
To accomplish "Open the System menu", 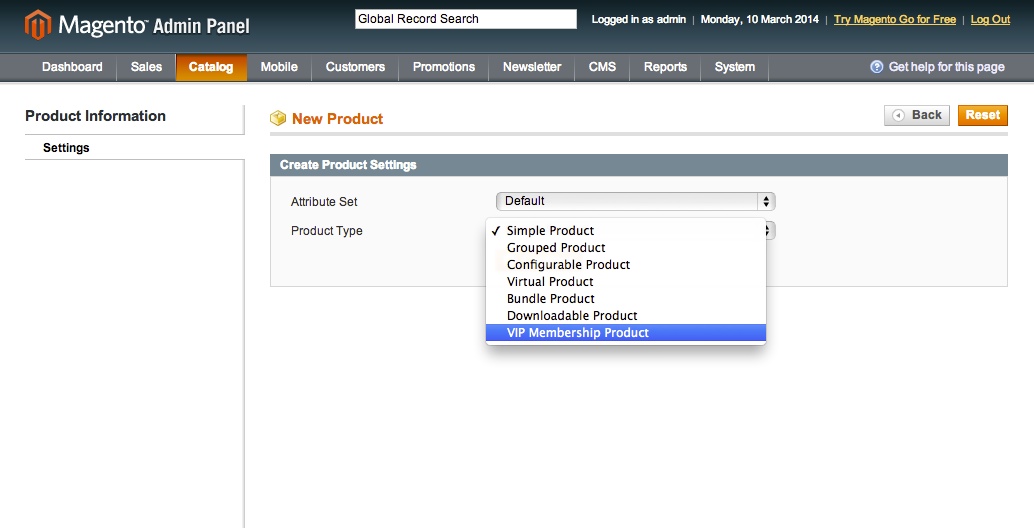I will click(x=735, y=67).
